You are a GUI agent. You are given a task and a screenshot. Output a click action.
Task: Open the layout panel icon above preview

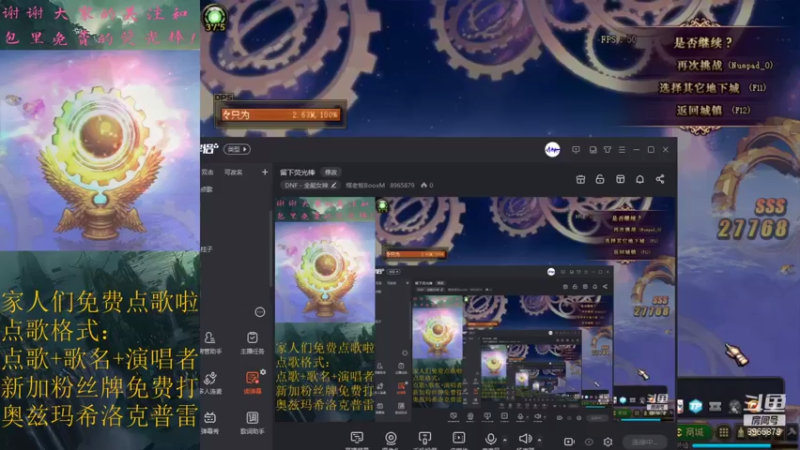pos(620,179)
